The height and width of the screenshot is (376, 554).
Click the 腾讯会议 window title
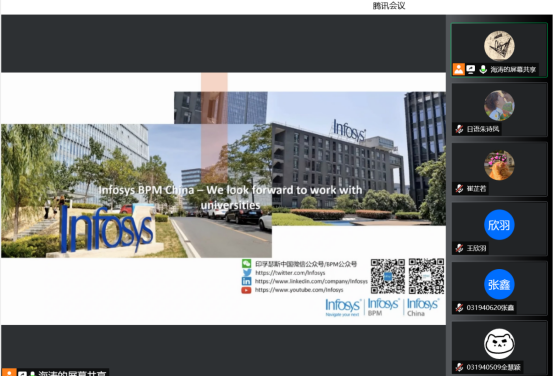click(389, 6)
